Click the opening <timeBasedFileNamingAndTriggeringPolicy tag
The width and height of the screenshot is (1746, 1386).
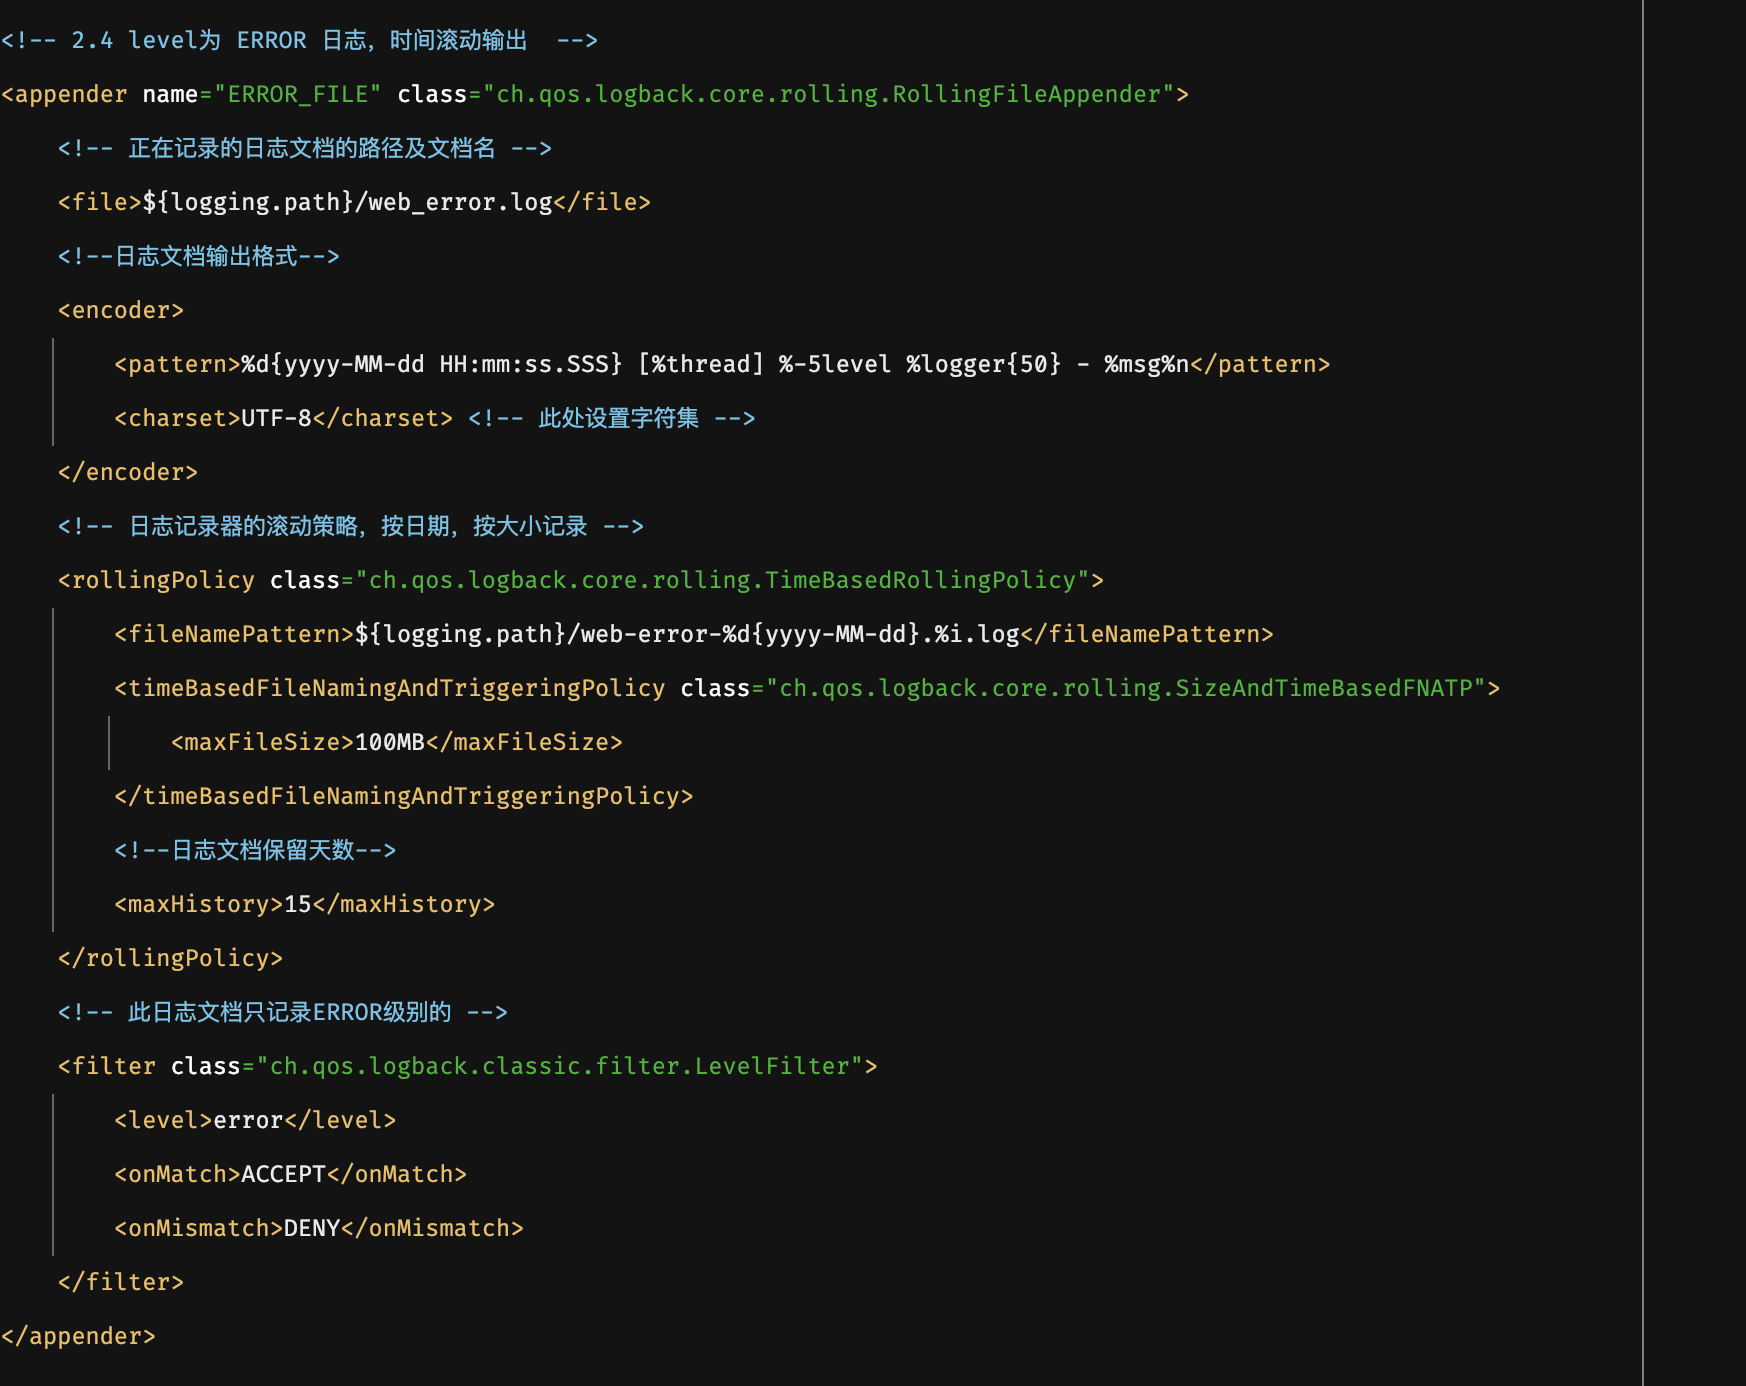[390, 688]
